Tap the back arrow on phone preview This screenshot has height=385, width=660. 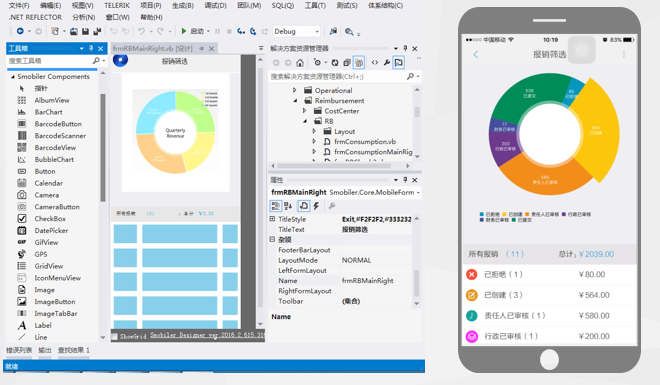476,54
